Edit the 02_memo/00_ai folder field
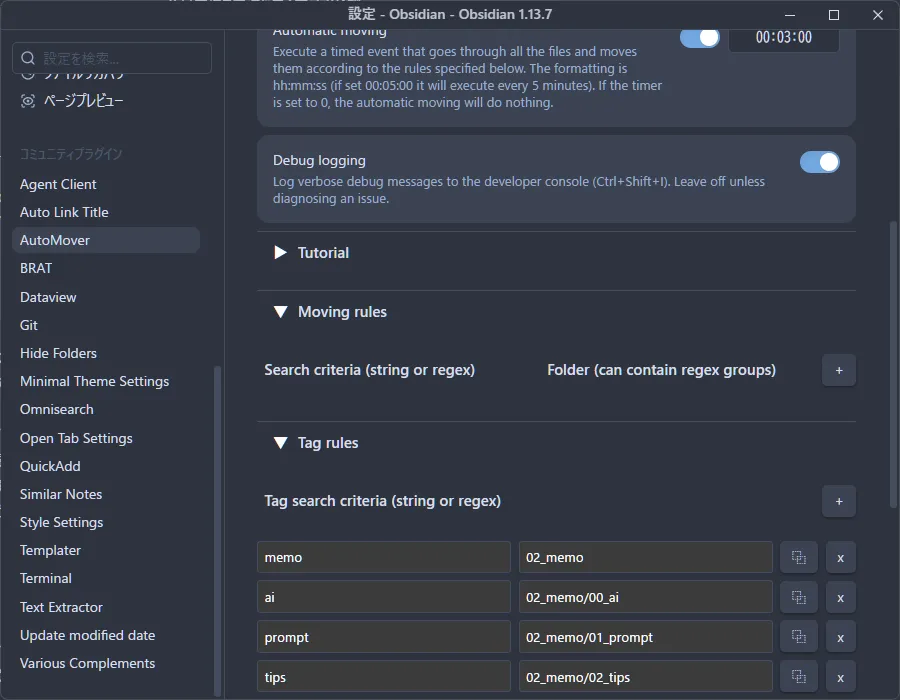 [x=646, y=597]
